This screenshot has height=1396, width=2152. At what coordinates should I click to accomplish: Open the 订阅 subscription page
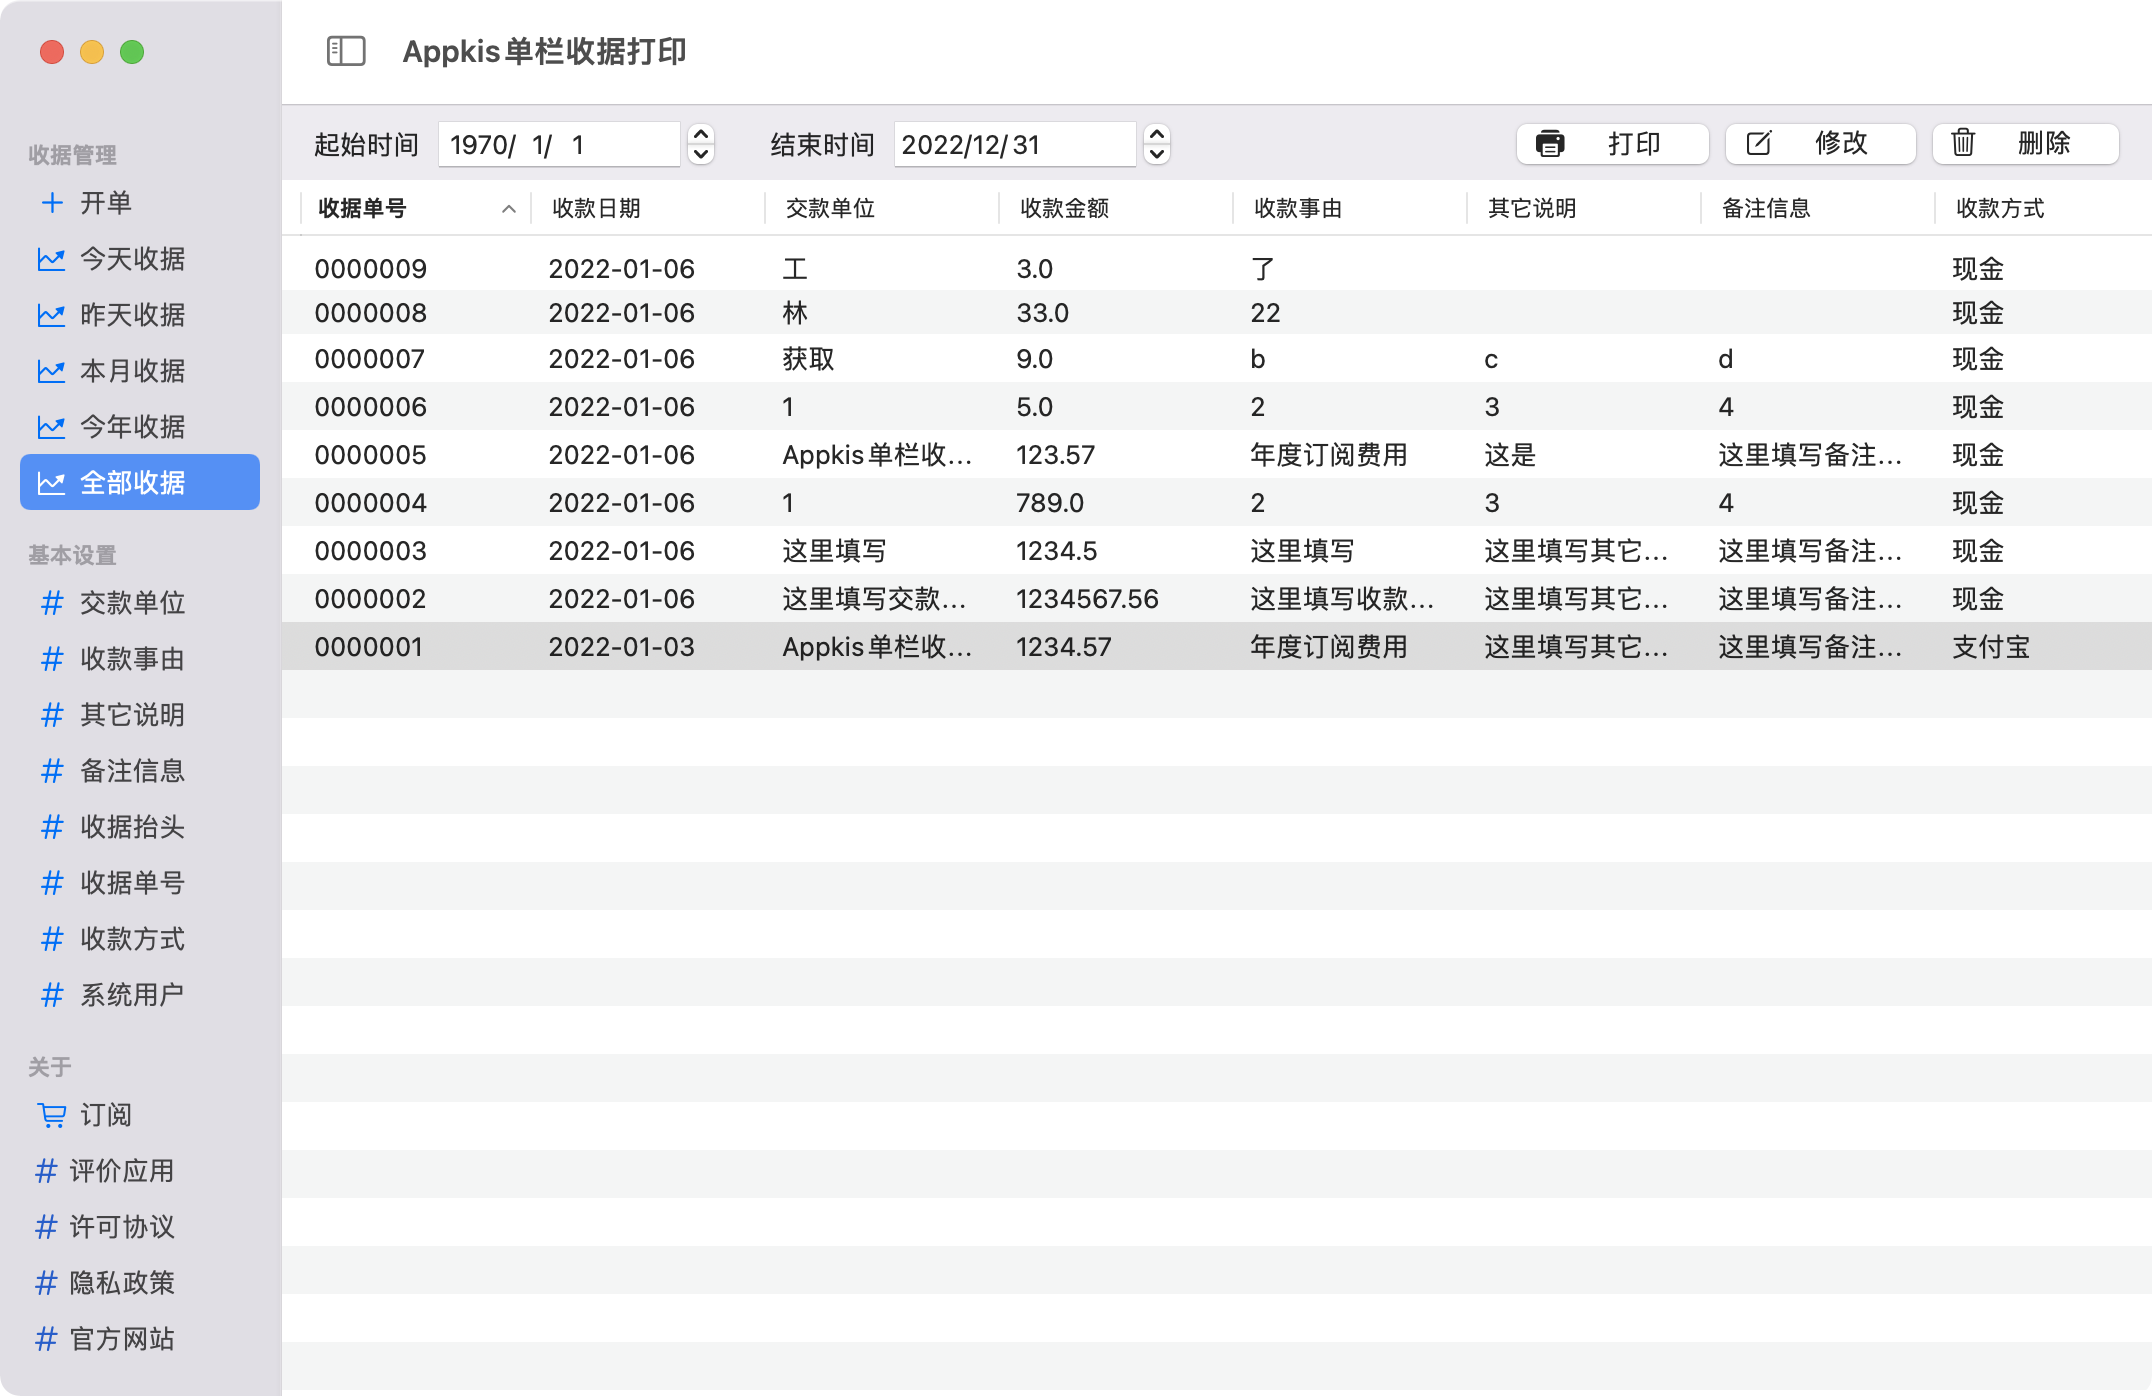point(140,1115)
